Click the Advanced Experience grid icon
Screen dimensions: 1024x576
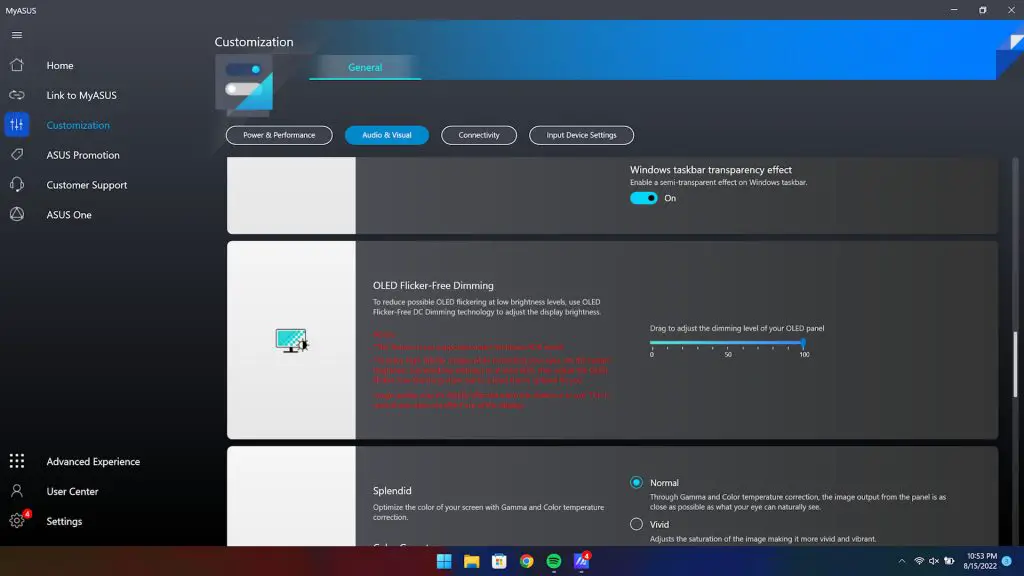(17, 461)
